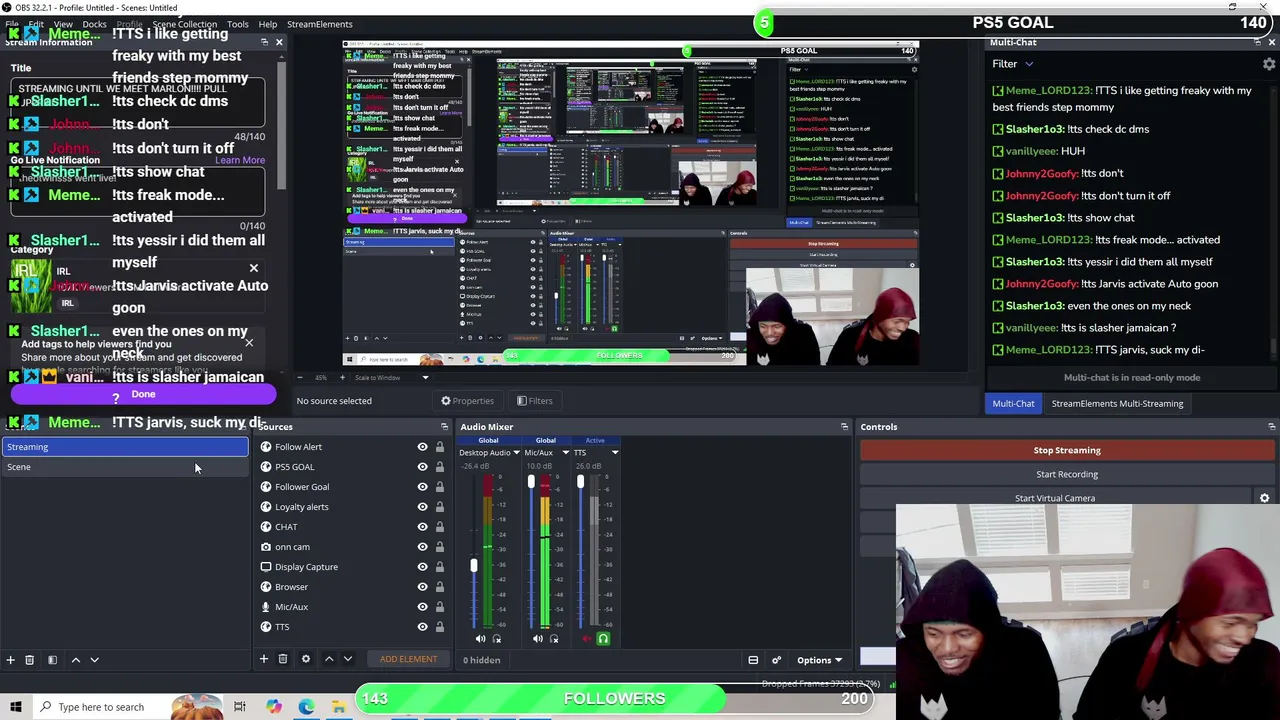
Task: Open Windows Start menu
Action: (15, 707)
